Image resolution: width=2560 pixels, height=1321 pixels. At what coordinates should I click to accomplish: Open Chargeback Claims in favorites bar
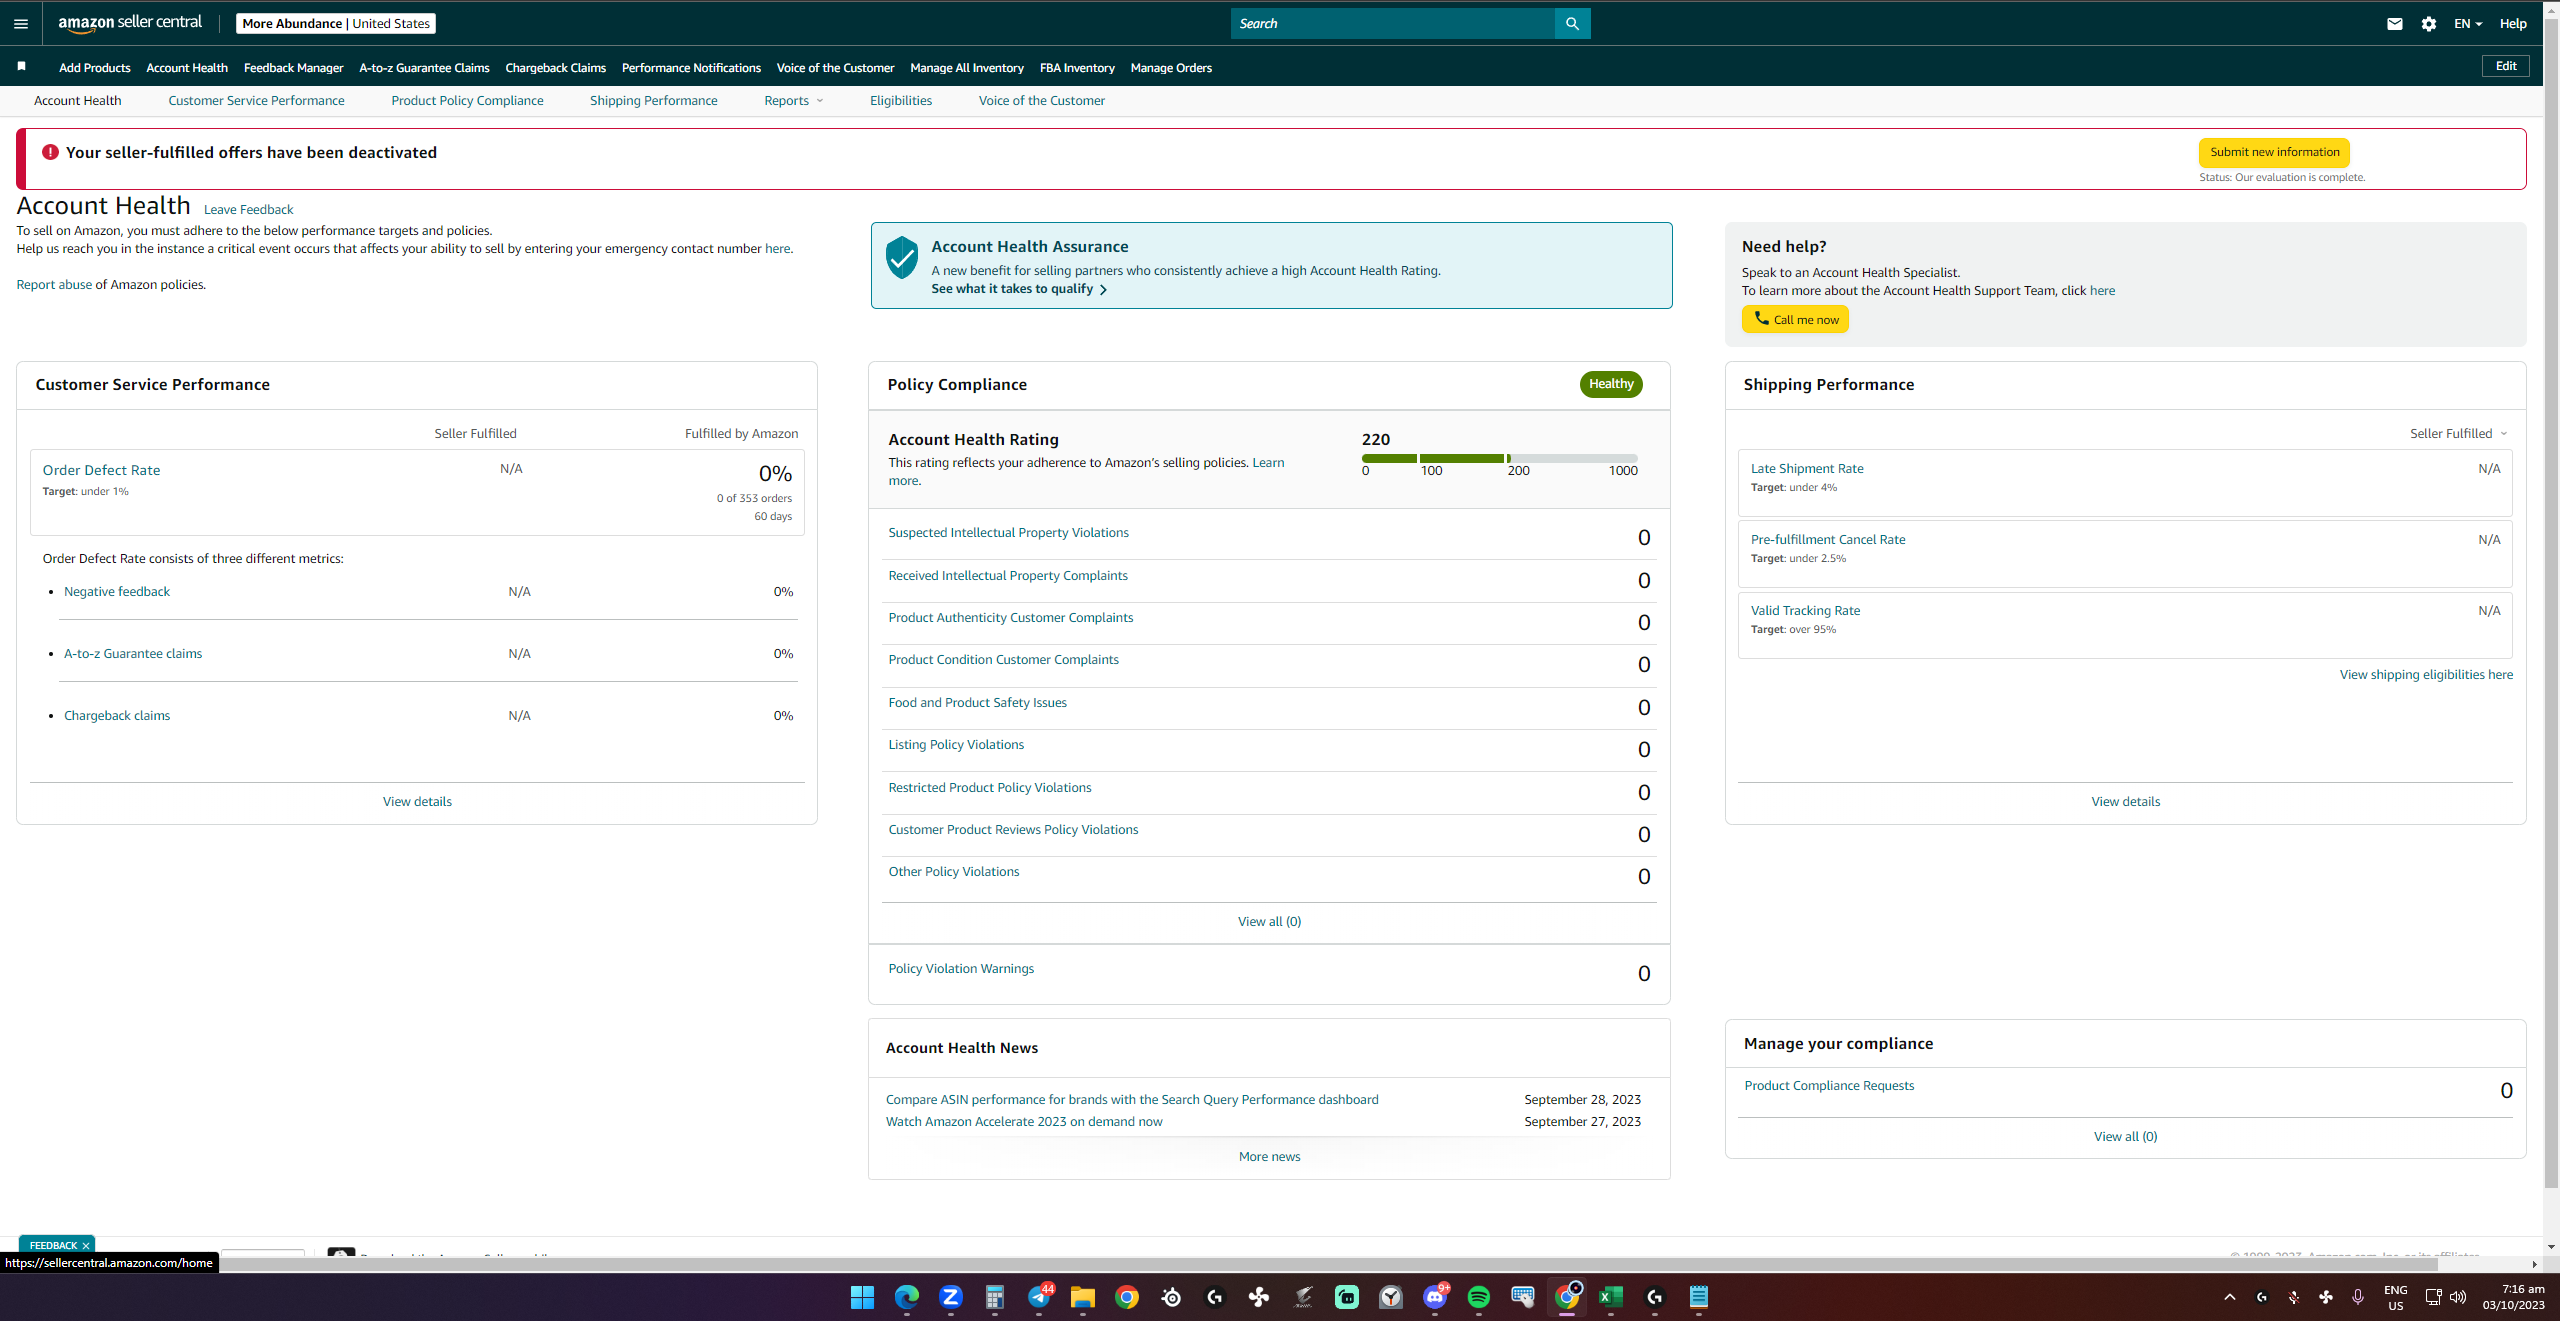556,68
